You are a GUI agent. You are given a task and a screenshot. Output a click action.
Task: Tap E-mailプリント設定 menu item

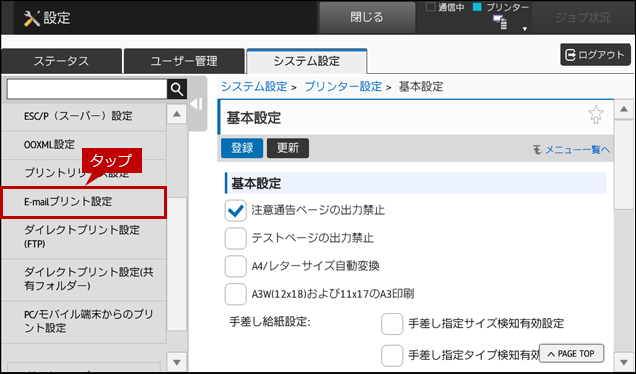(84, 202)
